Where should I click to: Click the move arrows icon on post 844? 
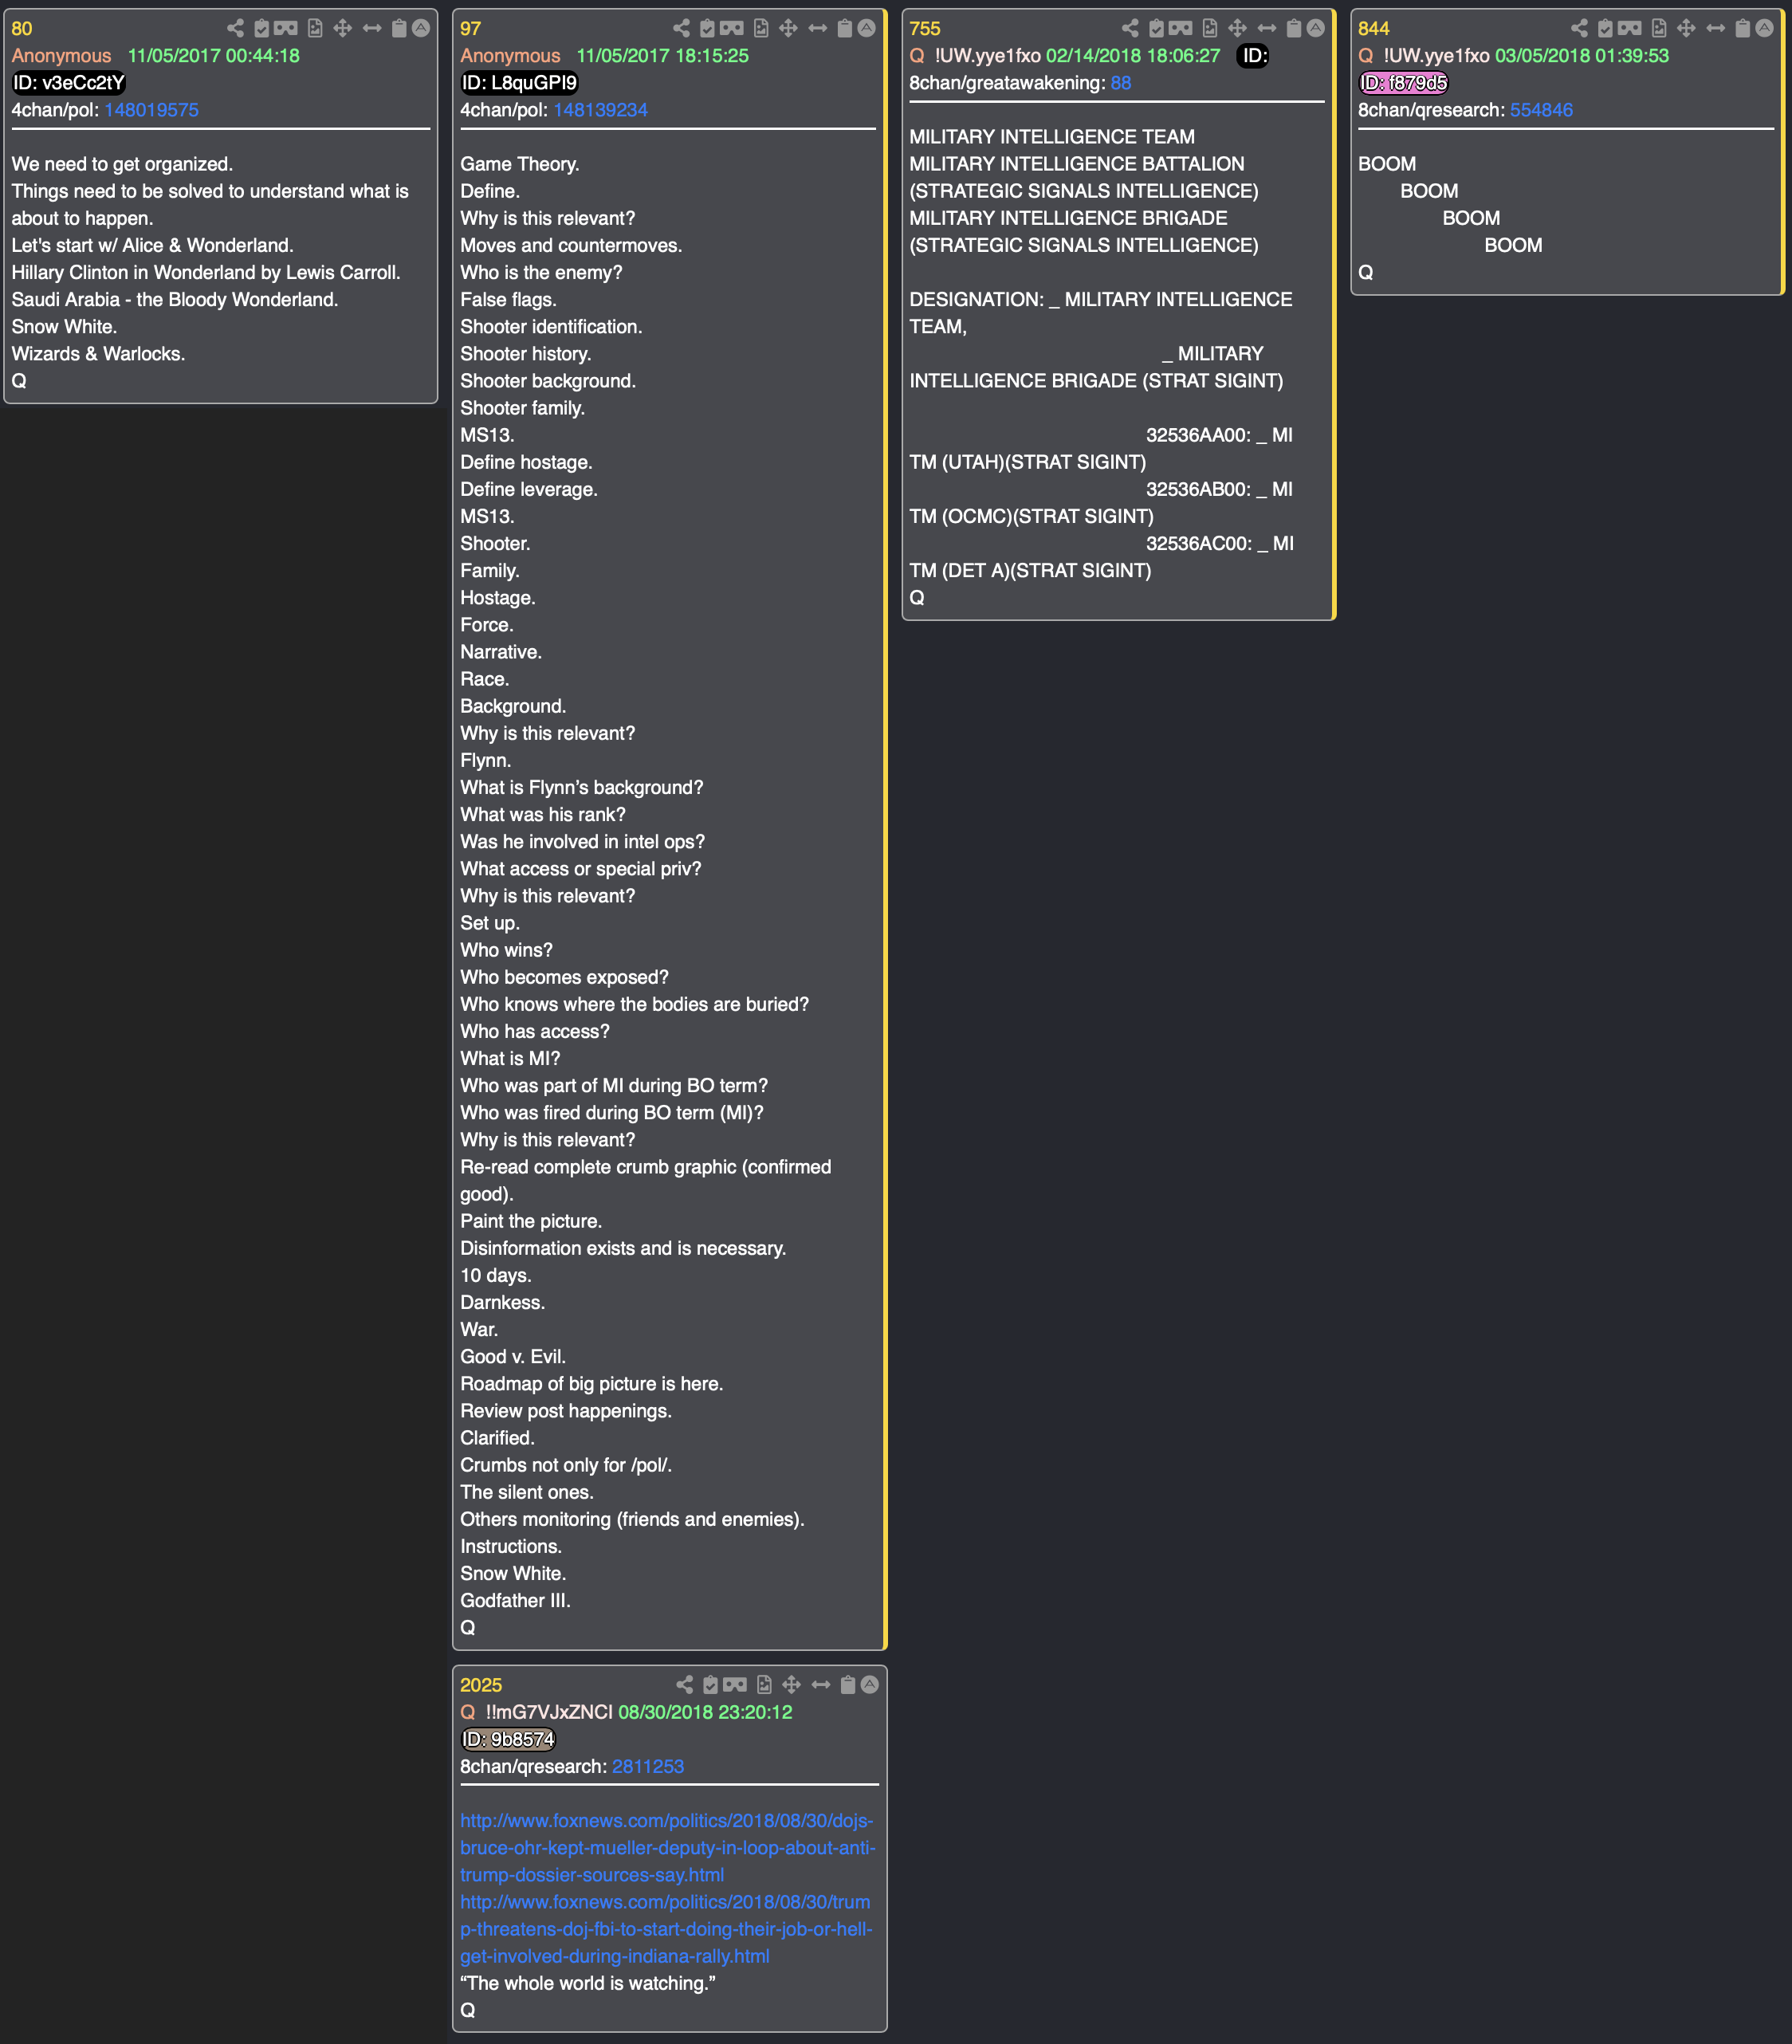[1687, 28]
